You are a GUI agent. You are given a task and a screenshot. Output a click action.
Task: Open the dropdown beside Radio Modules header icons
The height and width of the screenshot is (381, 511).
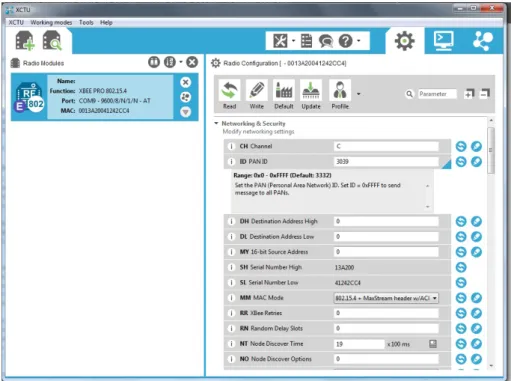(181, 62)
